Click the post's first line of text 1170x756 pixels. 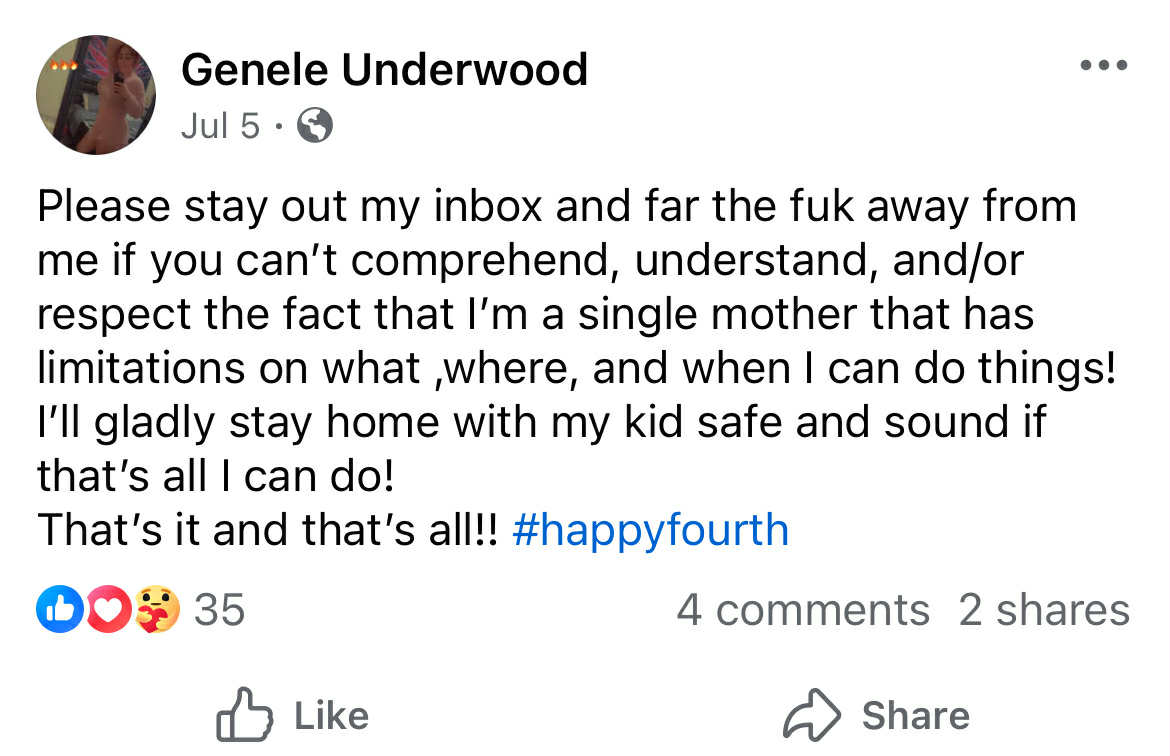[556, 207]
